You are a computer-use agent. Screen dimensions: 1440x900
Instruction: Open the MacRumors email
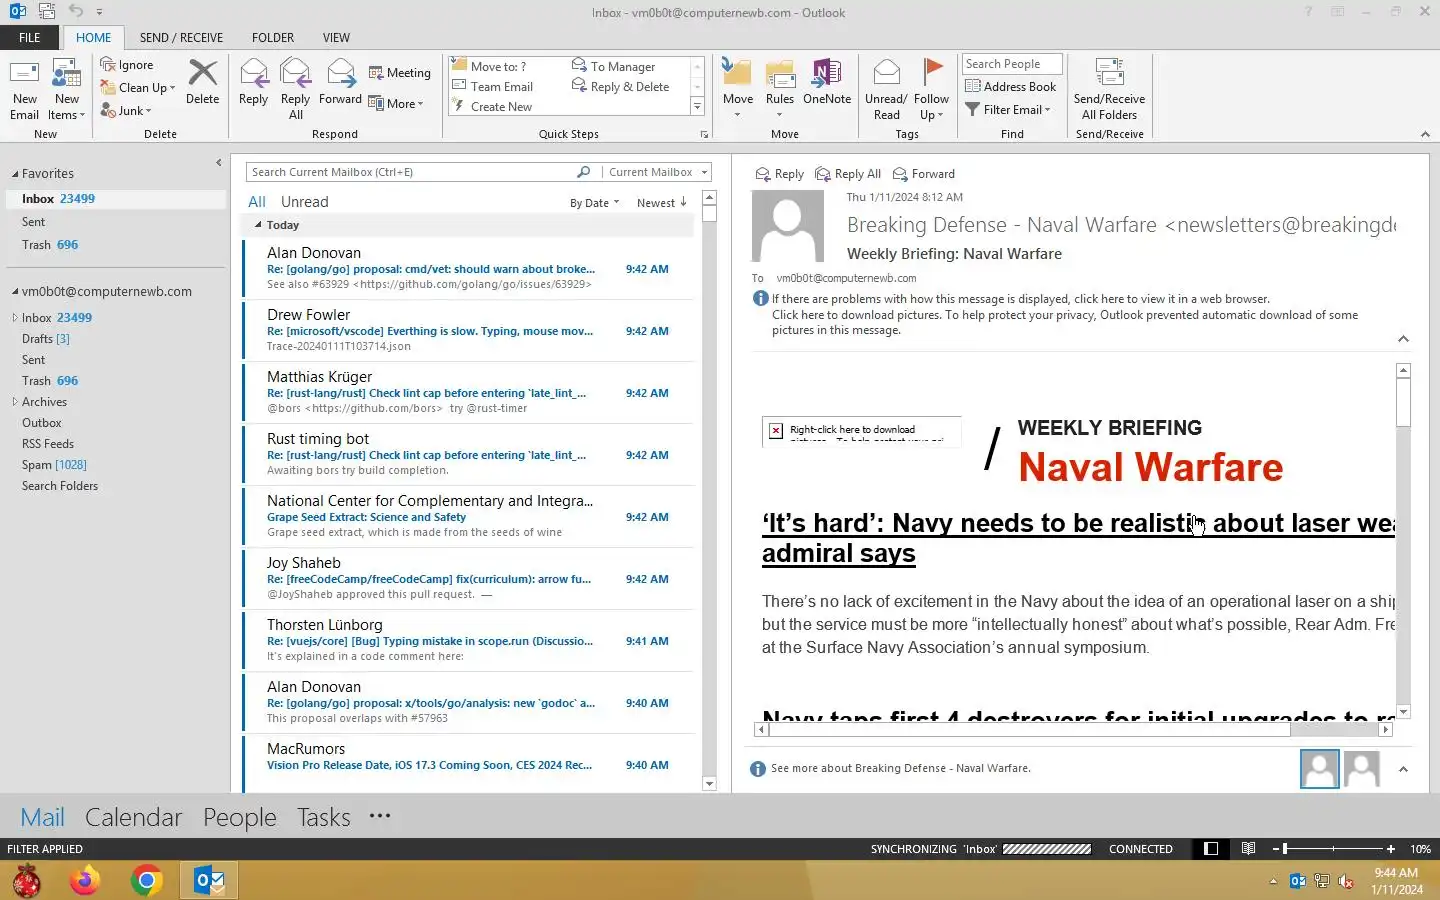pyautogui.click(x=469, y=764)
